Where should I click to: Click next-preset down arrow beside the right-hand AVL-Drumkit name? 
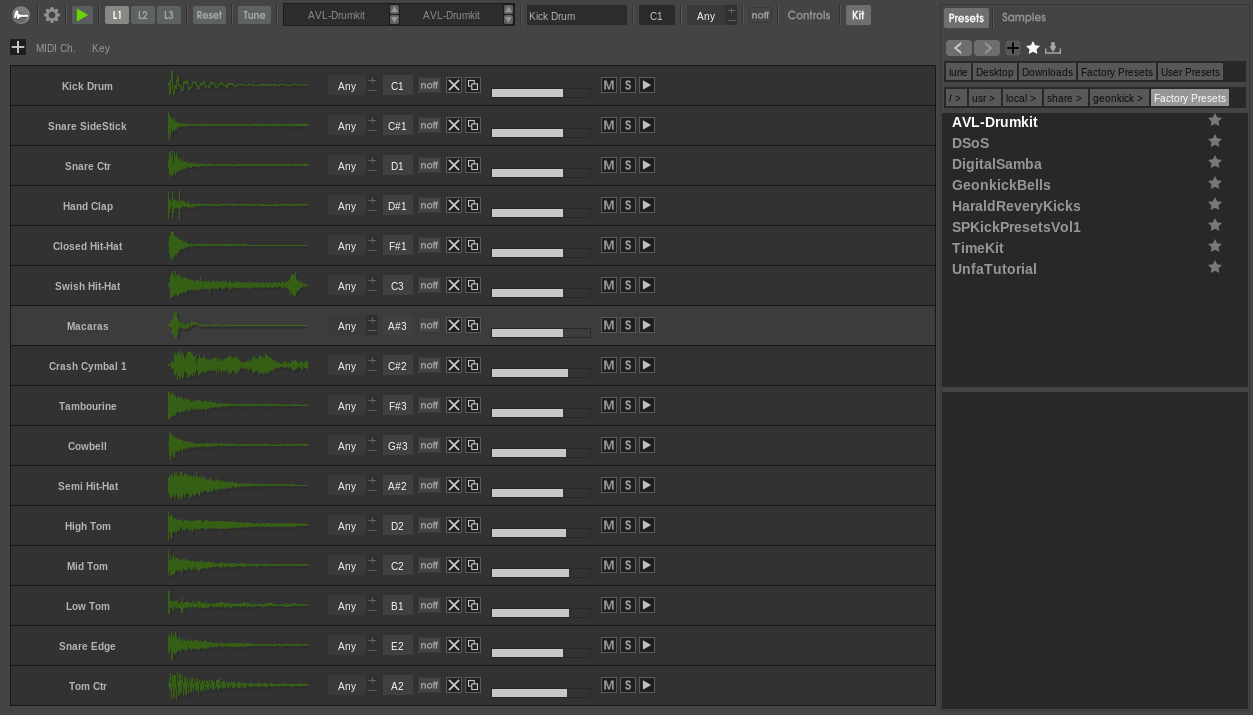[508, 20]
